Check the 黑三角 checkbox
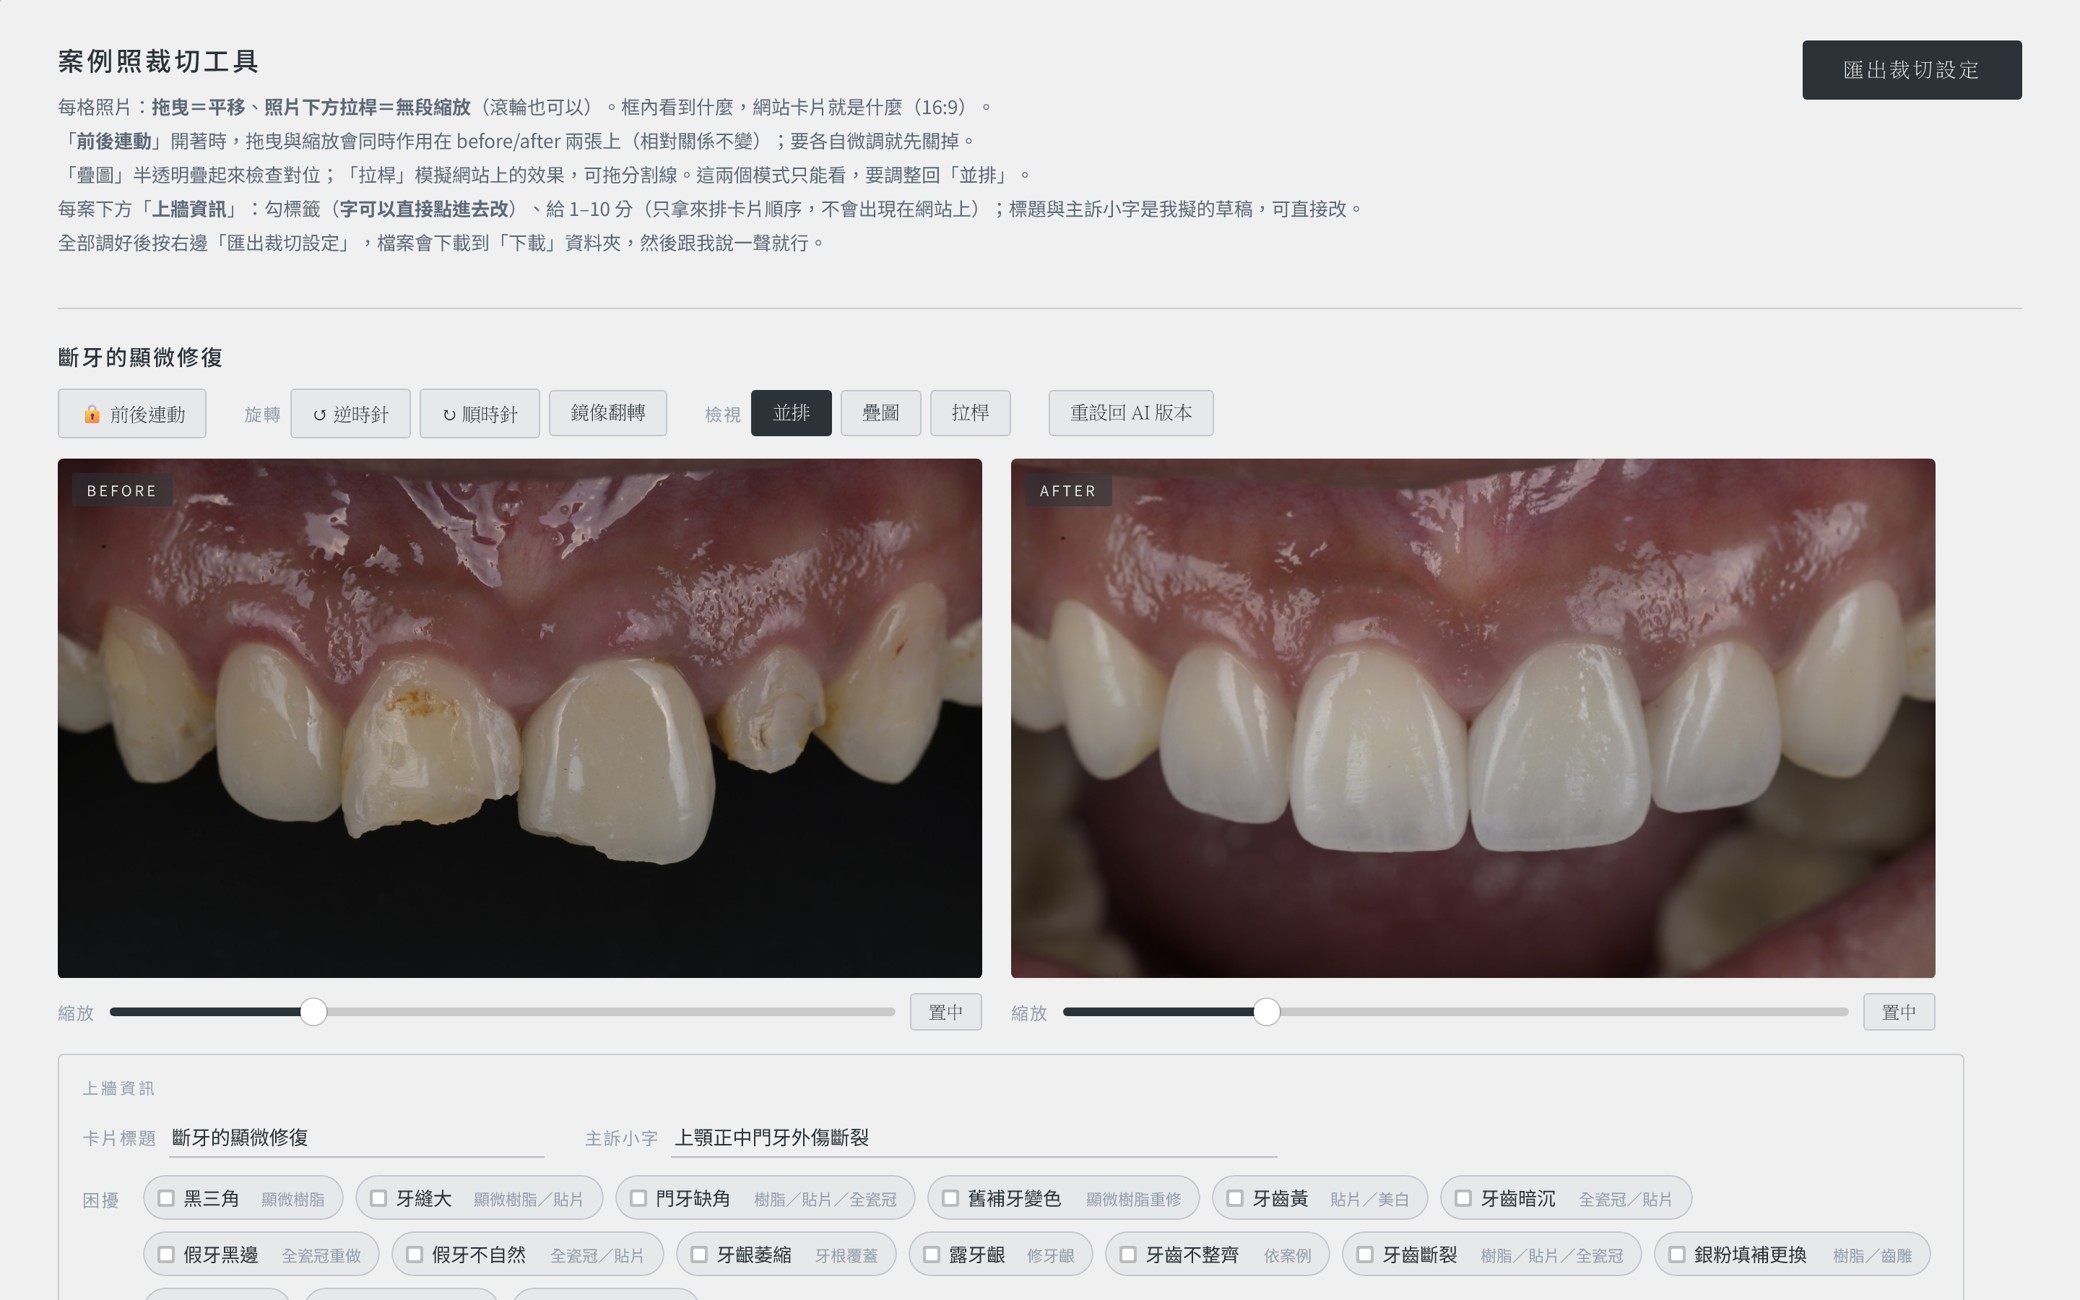 pyautogui.click(x=166, y=1198)
